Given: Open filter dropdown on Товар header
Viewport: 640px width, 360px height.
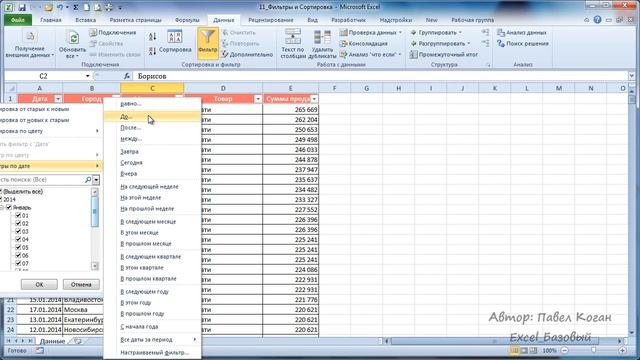Looking at the screenshot, I should click(258, 99).
